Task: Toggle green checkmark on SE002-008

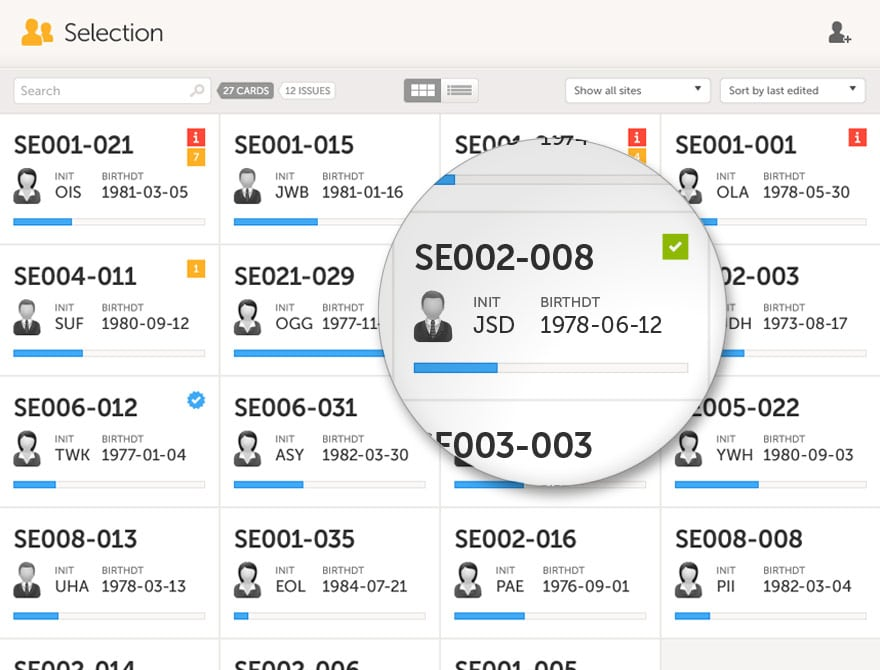Action: click(675, 247)
